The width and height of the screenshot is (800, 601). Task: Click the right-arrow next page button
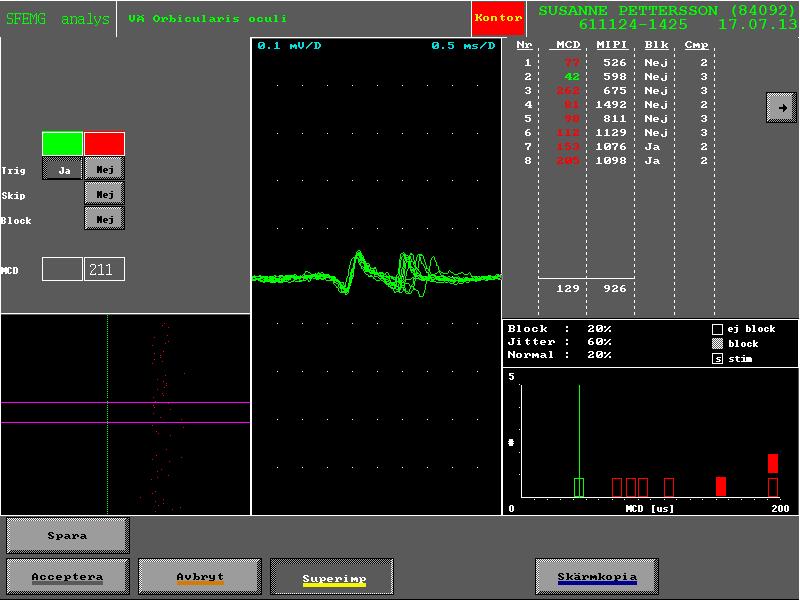[x=781, y=108]
